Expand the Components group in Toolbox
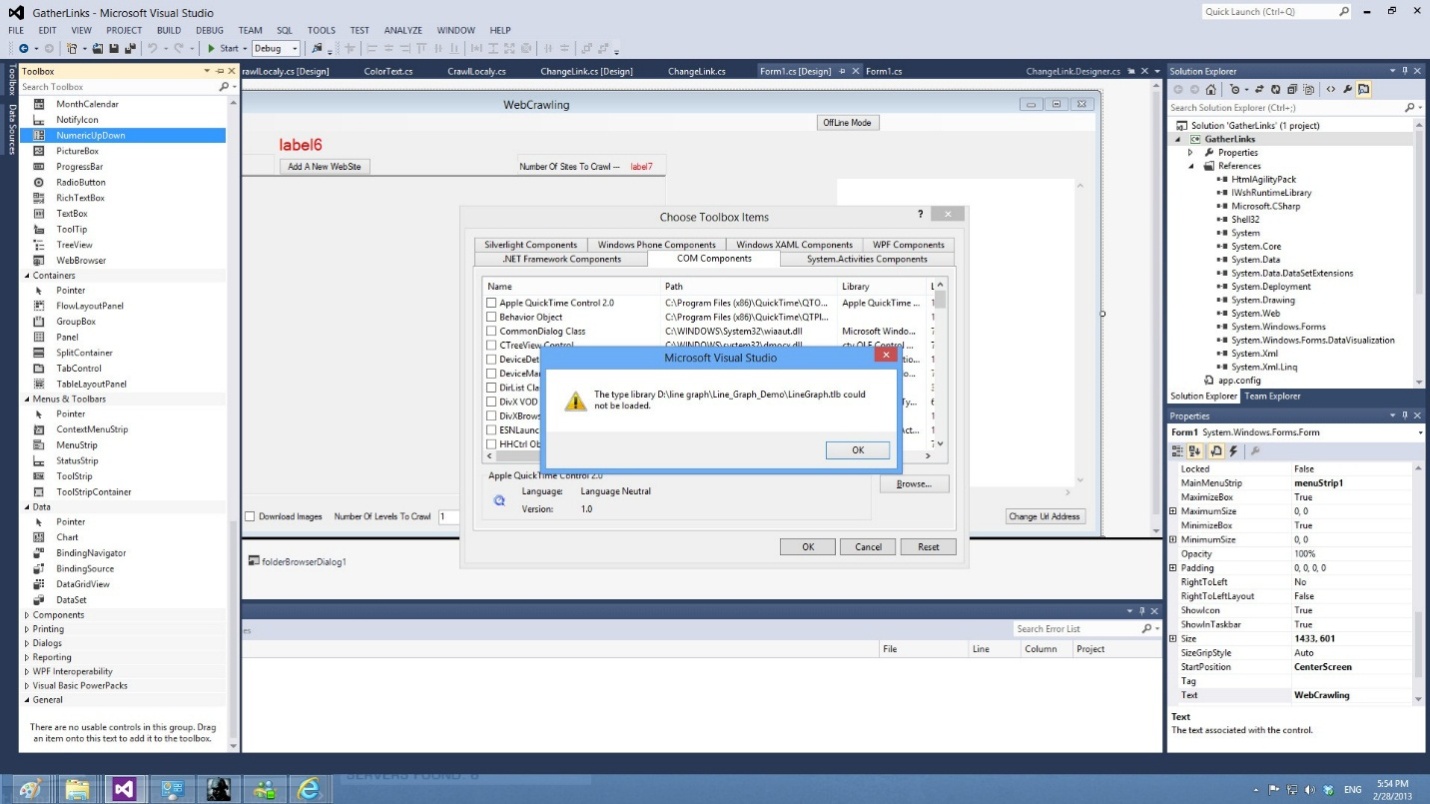 pos(27,615)
